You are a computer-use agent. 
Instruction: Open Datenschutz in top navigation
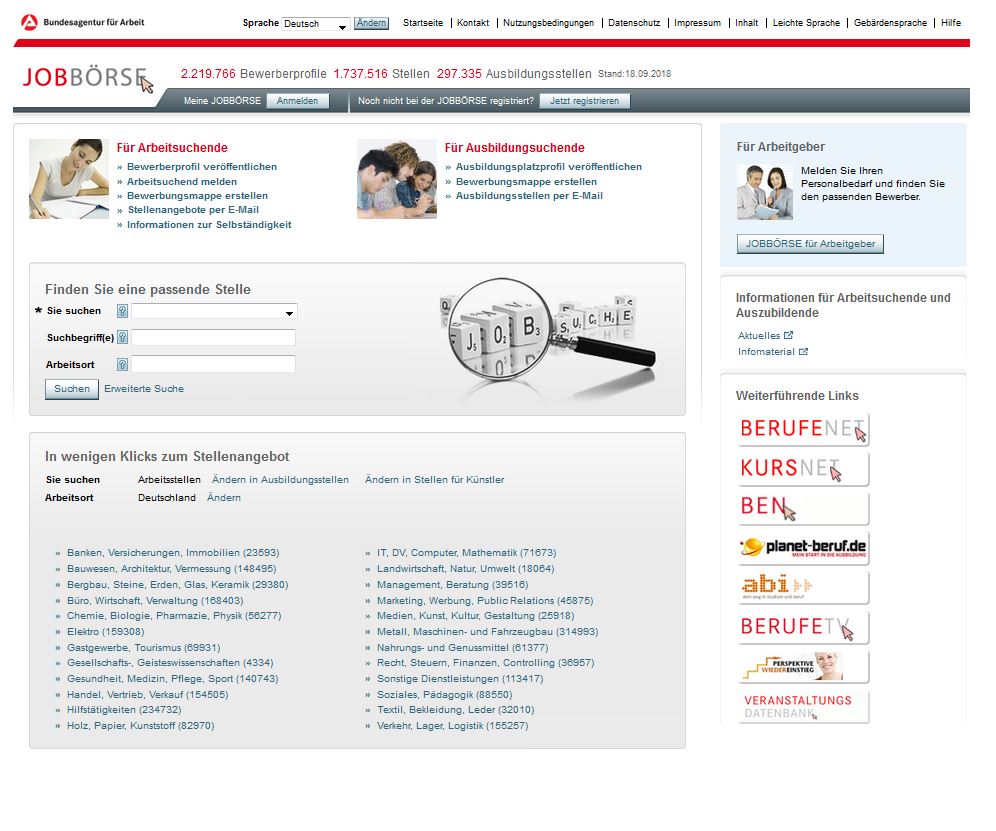coord(634,23)
